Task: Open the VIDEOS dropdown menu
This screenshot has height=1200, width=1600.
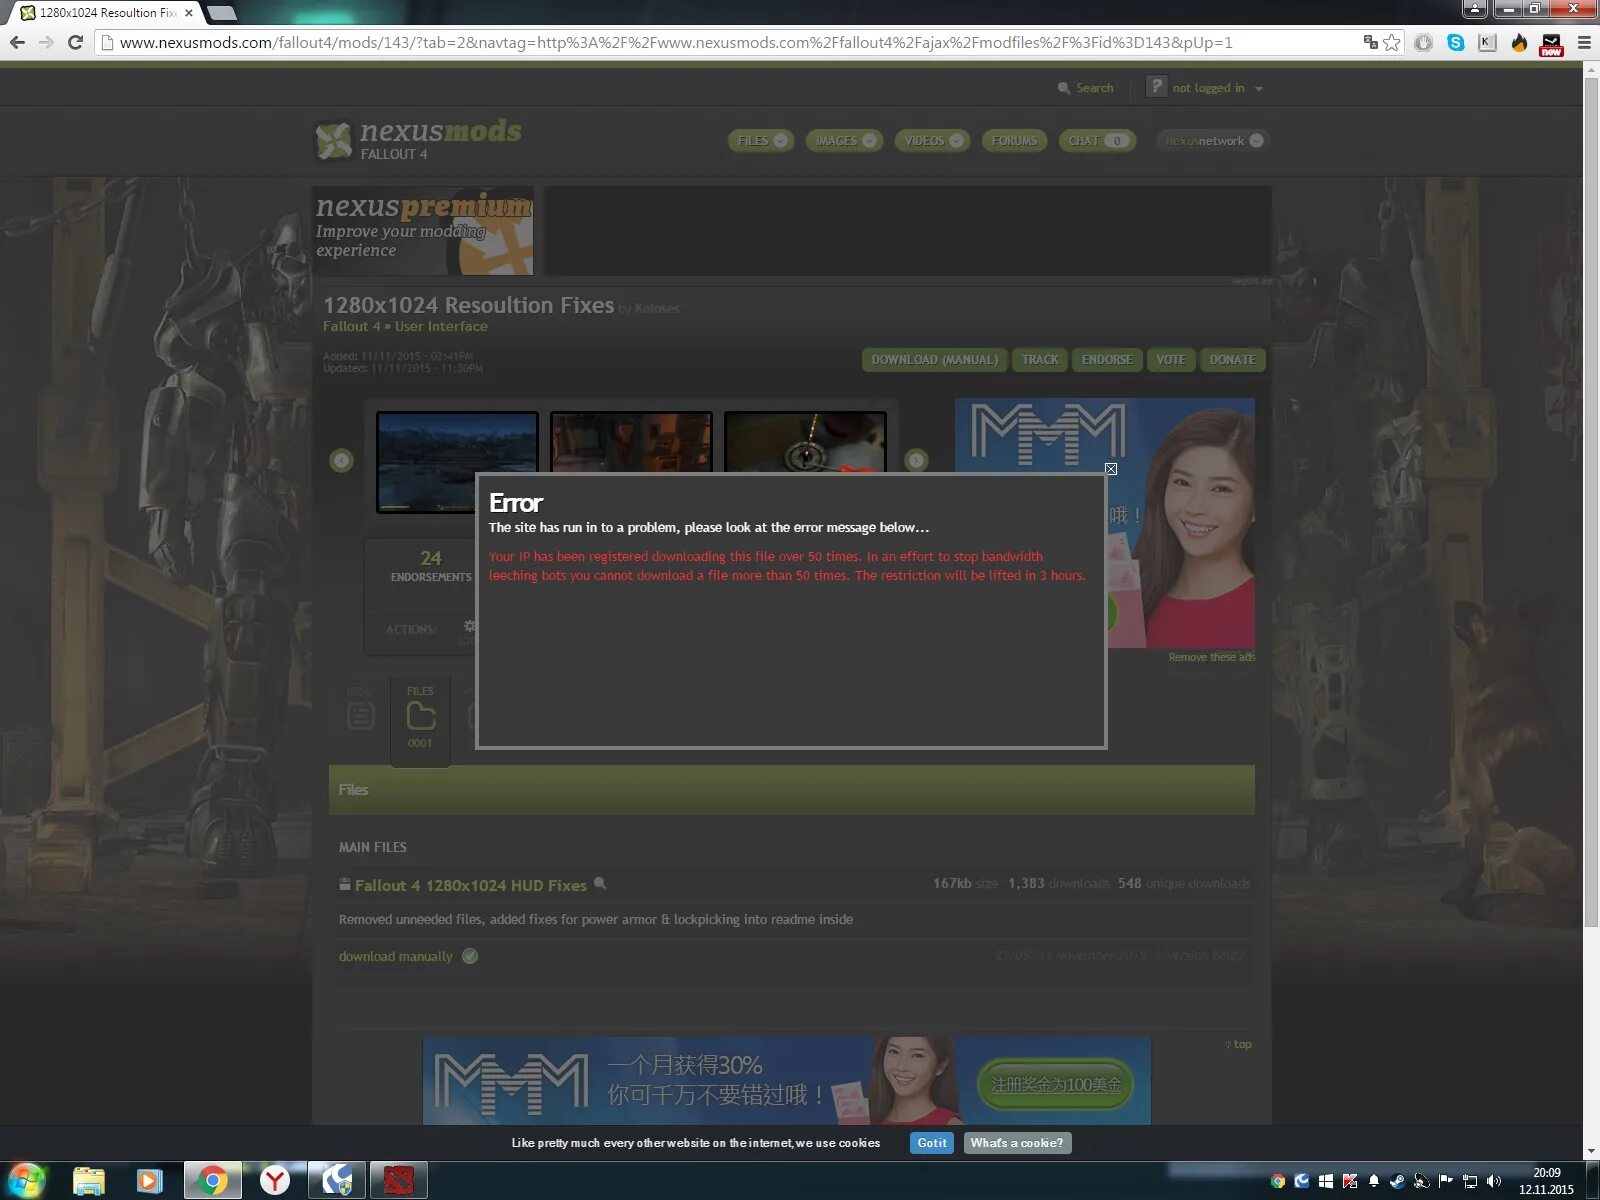Action: point(932,141)
